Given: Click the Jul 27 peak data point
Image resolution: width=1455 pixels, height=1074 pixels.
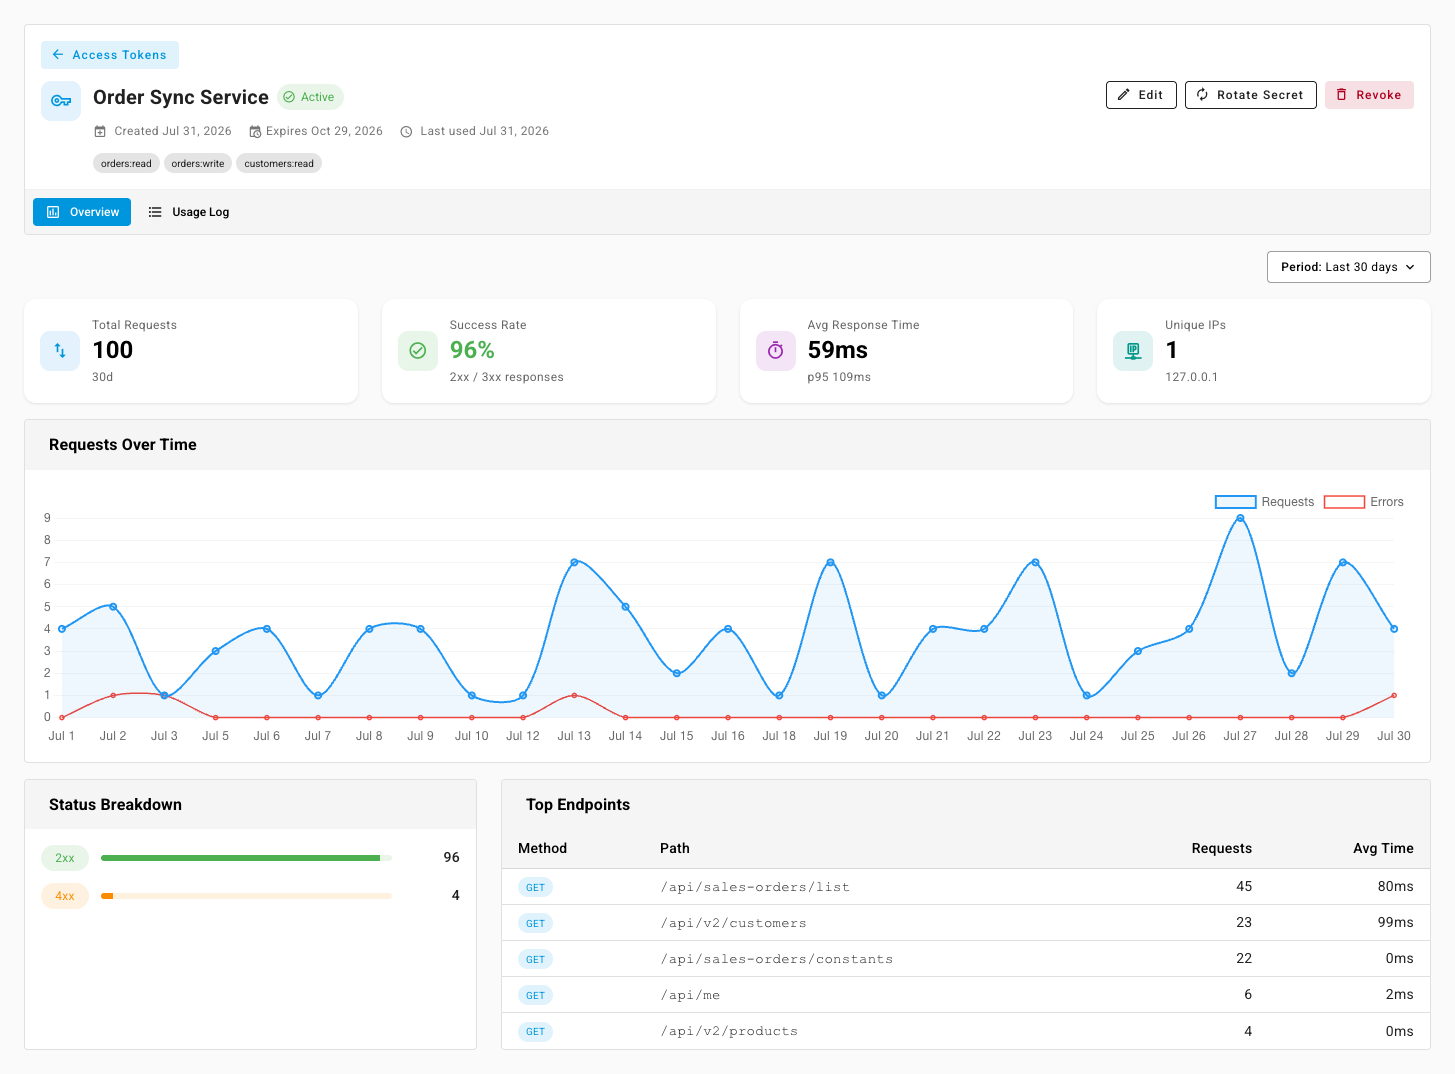Looking at the screenshot, I should click(1240, 518).
